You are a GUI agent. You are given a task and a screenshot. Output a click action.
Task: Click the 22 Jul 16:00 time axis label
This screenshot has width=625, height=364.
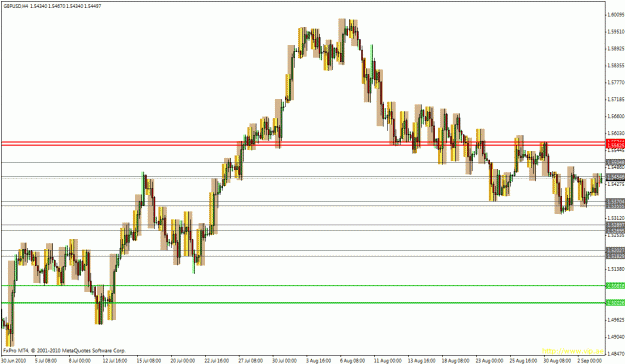pos(216,361)
